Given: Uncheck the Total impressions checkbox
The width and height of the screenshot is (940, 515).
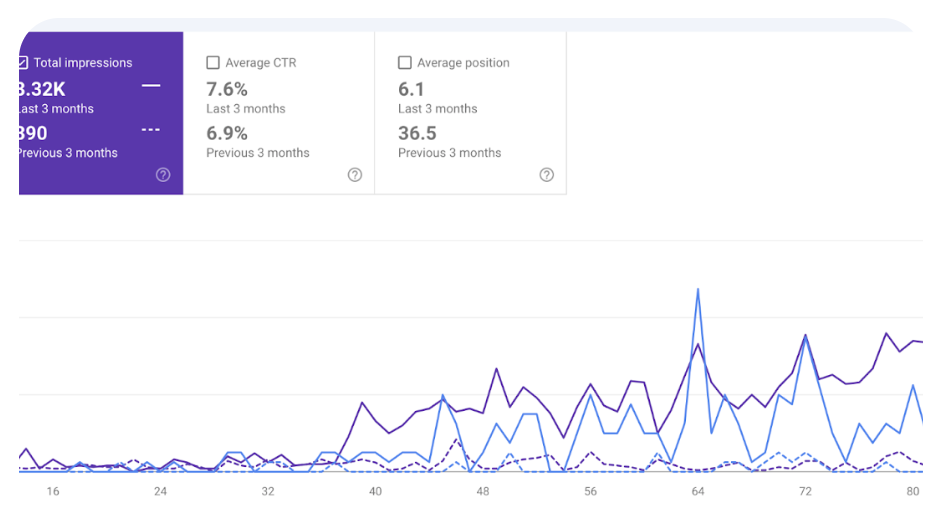Looking at the screenshot, I should (23, 62).
